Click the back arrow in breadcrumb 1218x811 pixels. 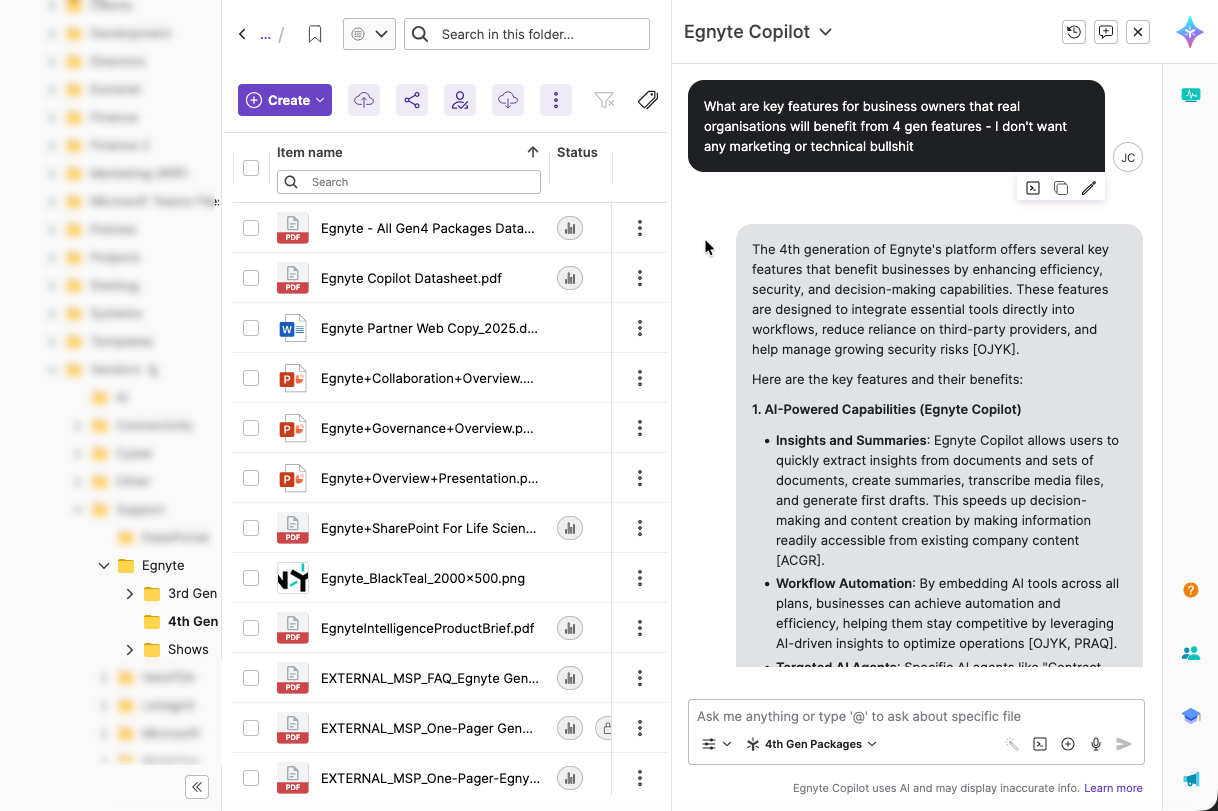coord(242,34)
